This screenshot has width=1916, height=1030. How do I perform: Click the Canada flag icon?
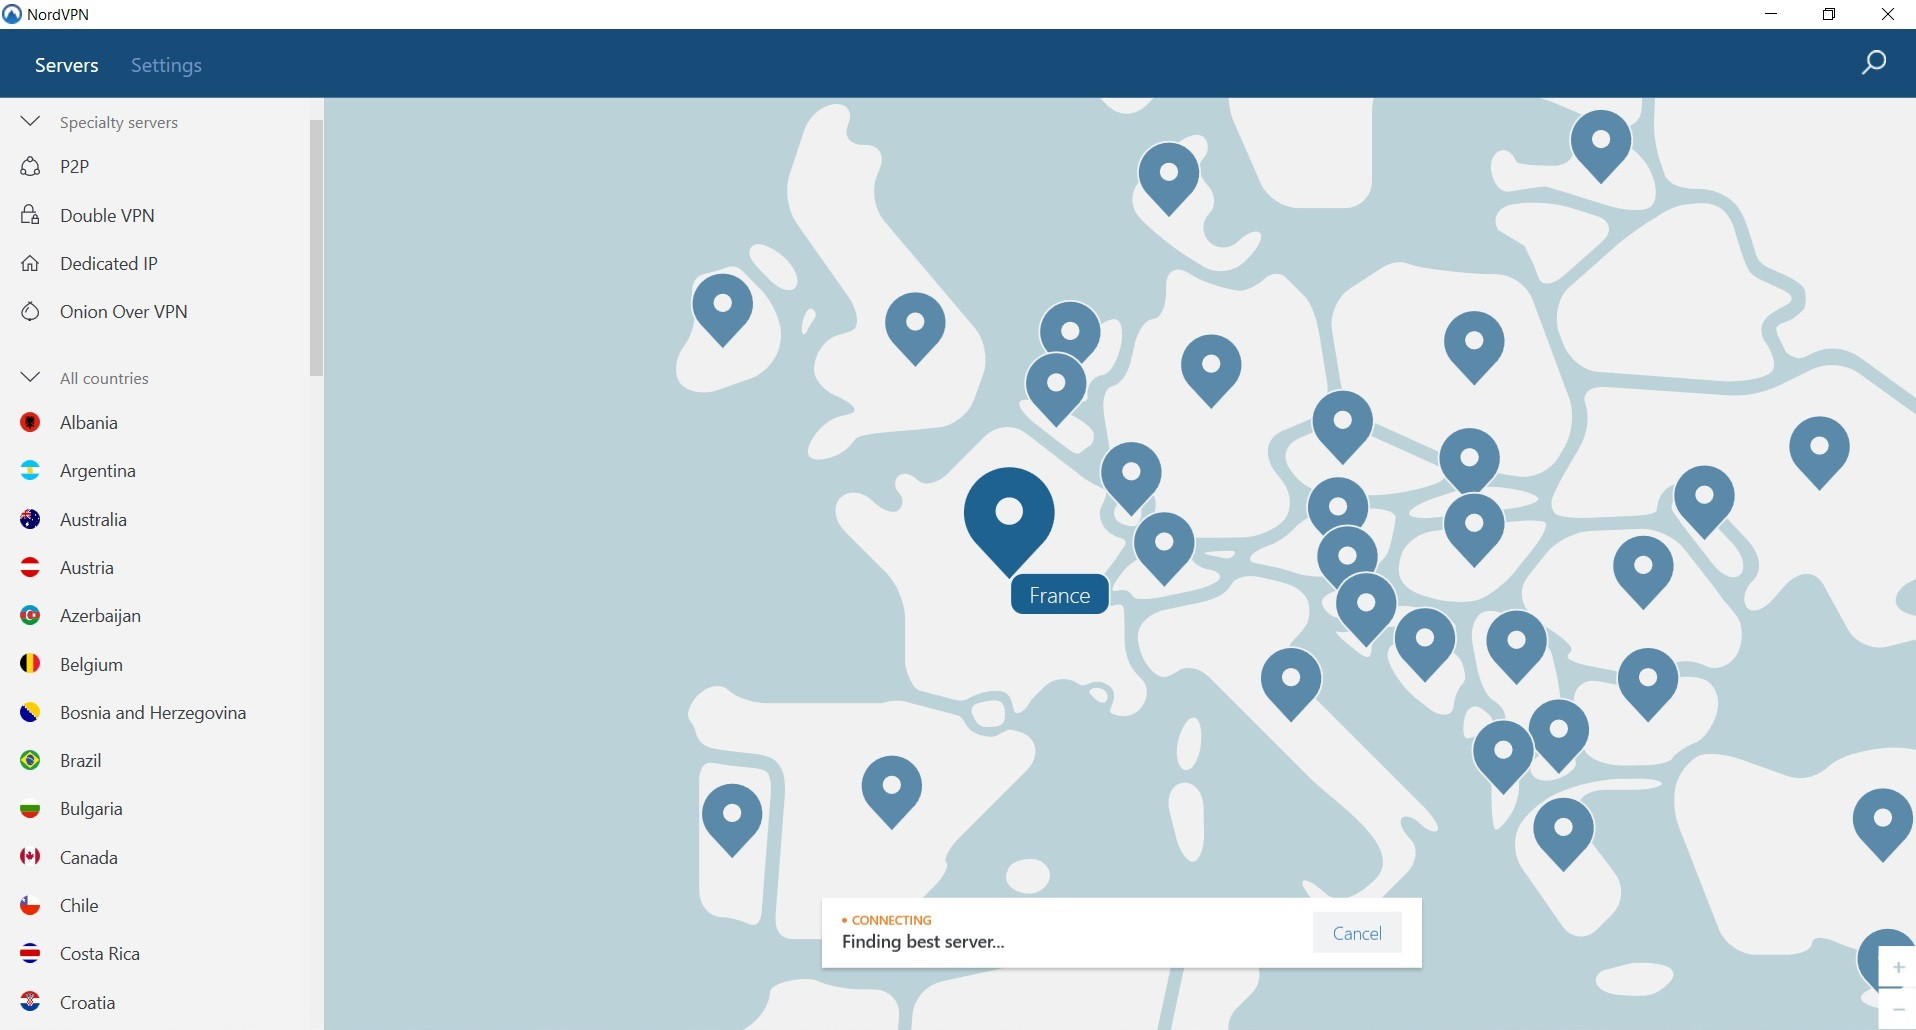point(30,857)
